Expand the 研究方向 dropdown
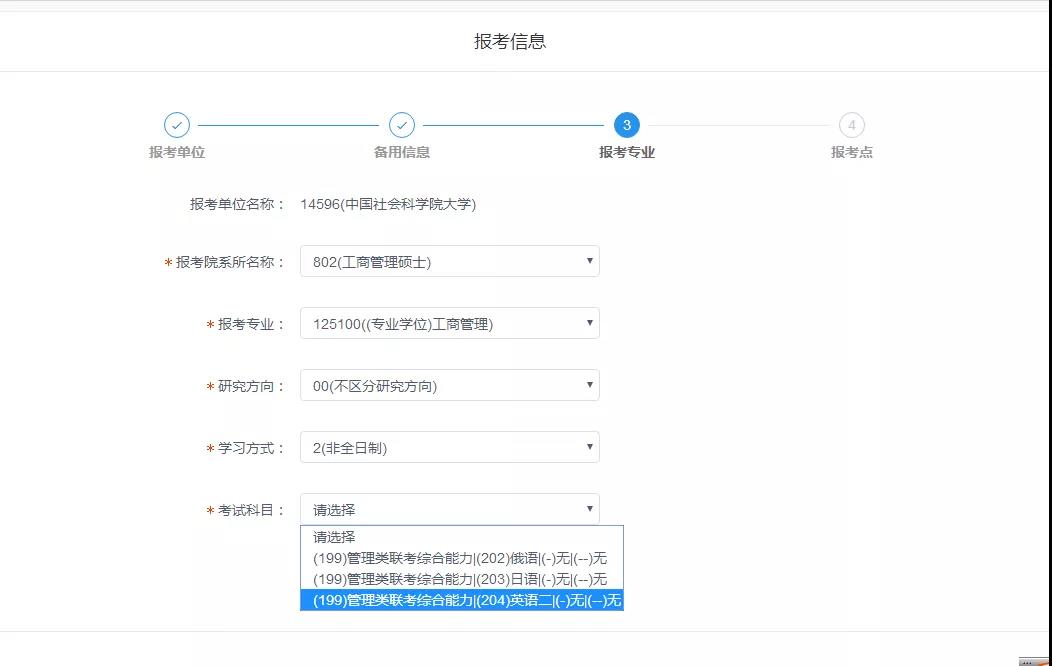Screen dimensions: 1052x666 pyautogui.click(x=449, y=386)
